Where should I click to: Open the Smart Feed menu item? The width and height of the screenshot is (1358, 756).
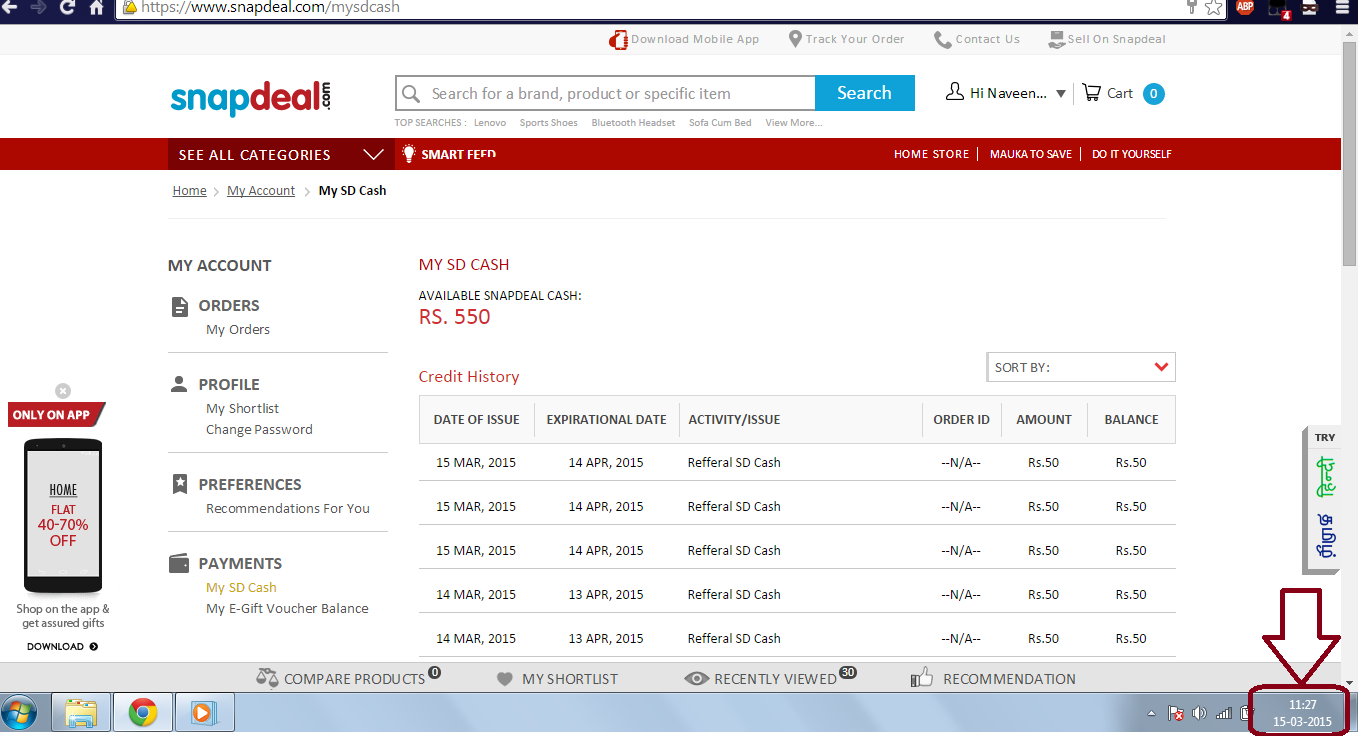coord(458,154)
